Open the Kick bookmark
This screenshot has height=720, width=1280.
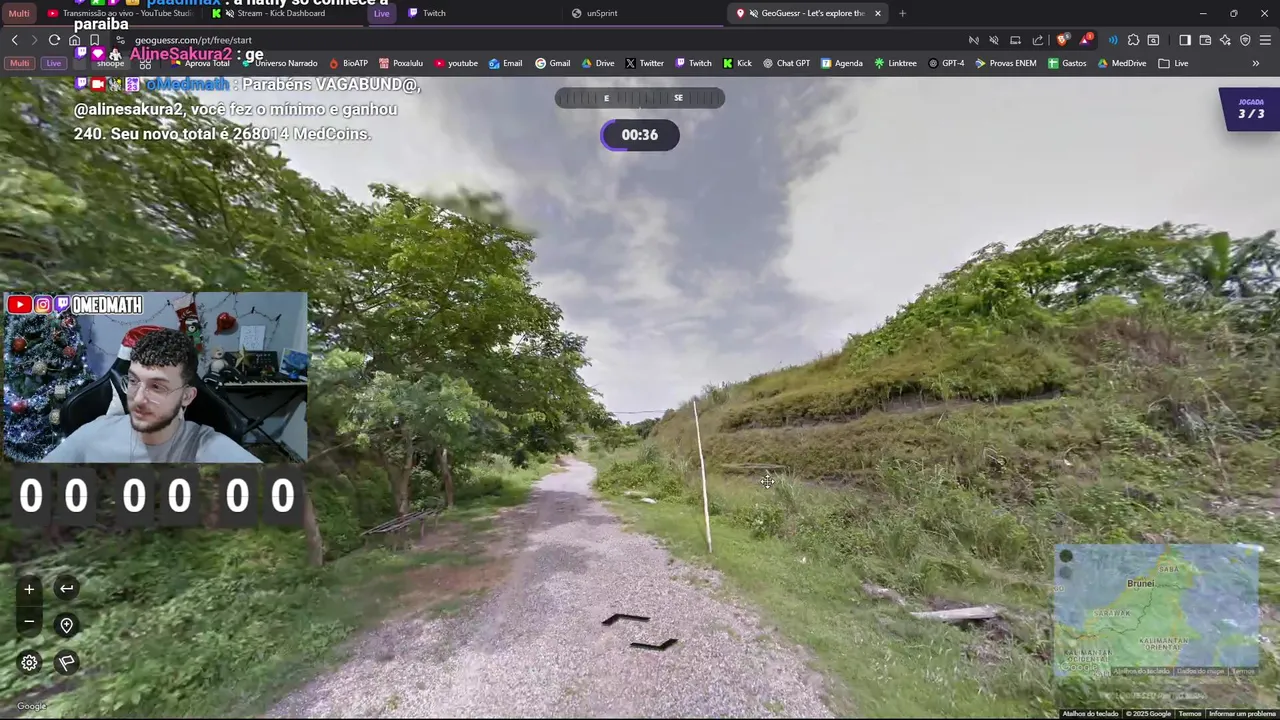point(737,63)
